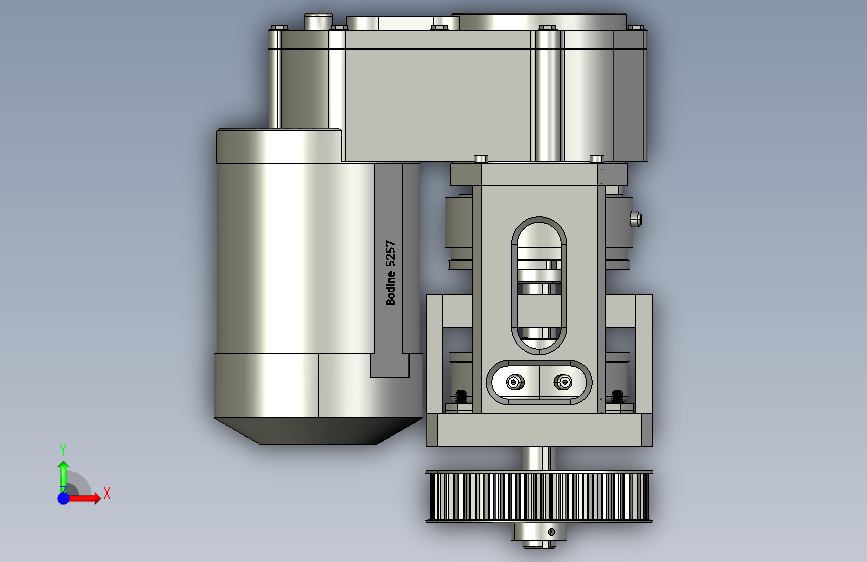Select the set screw on the right-side collar
The width and height of the screenshot is (867, 562).
[636, 219]
